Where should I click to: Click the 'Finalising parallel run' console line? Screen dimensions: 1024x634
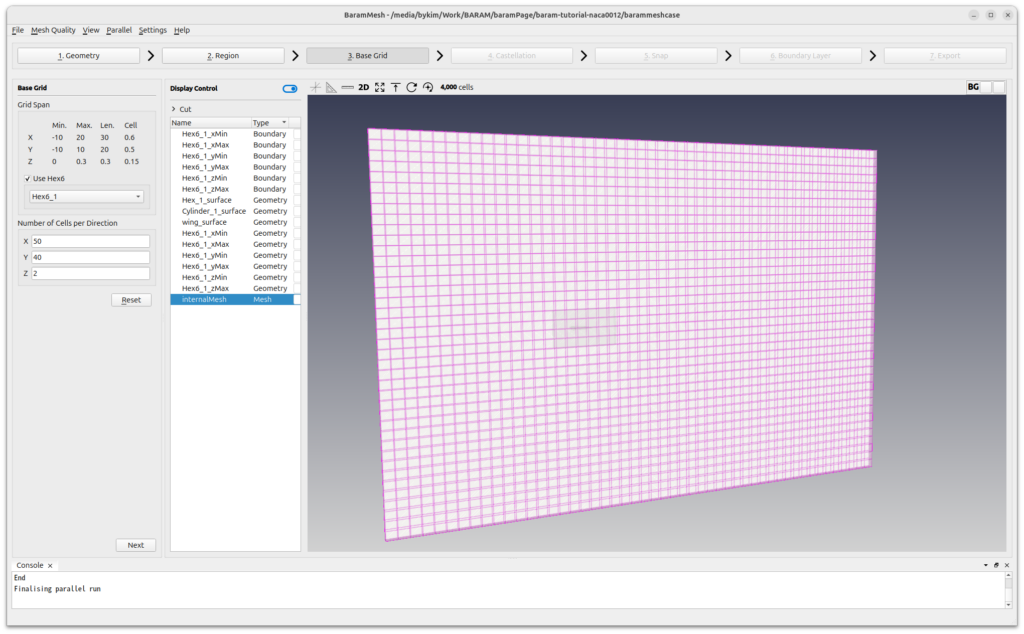point(57,589)
